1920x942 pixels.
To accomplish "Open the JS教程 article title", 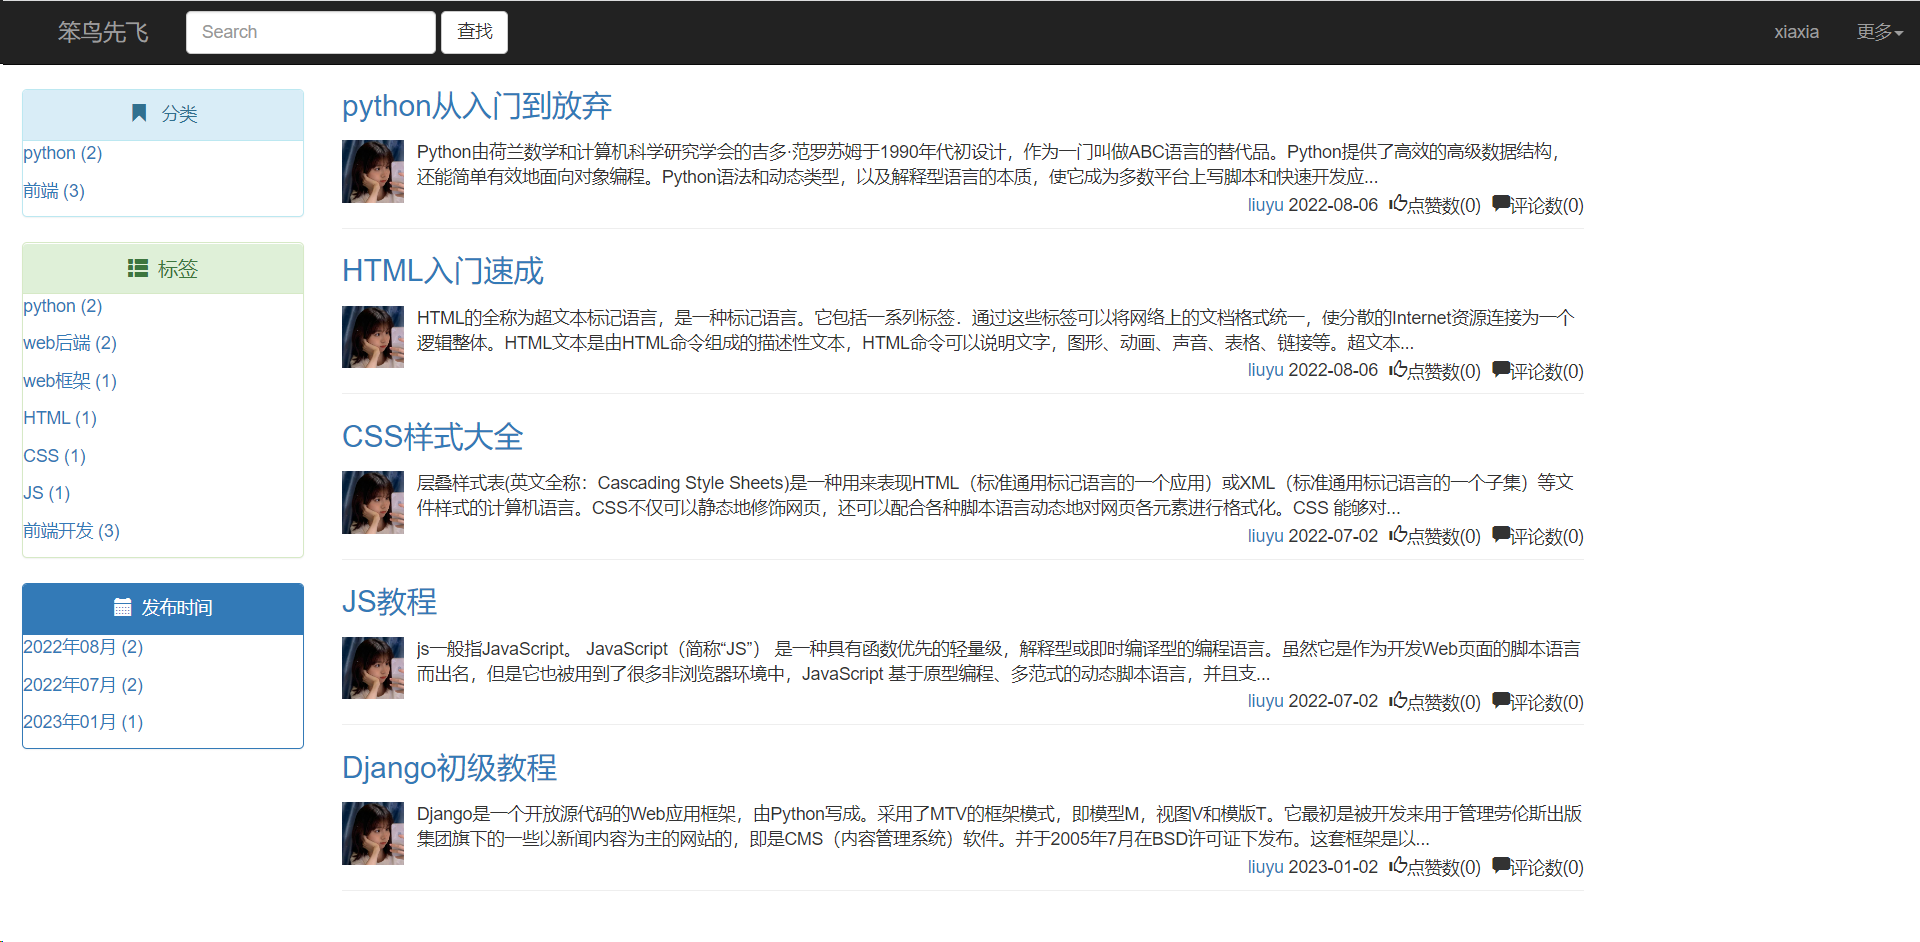I will [389, 602].
